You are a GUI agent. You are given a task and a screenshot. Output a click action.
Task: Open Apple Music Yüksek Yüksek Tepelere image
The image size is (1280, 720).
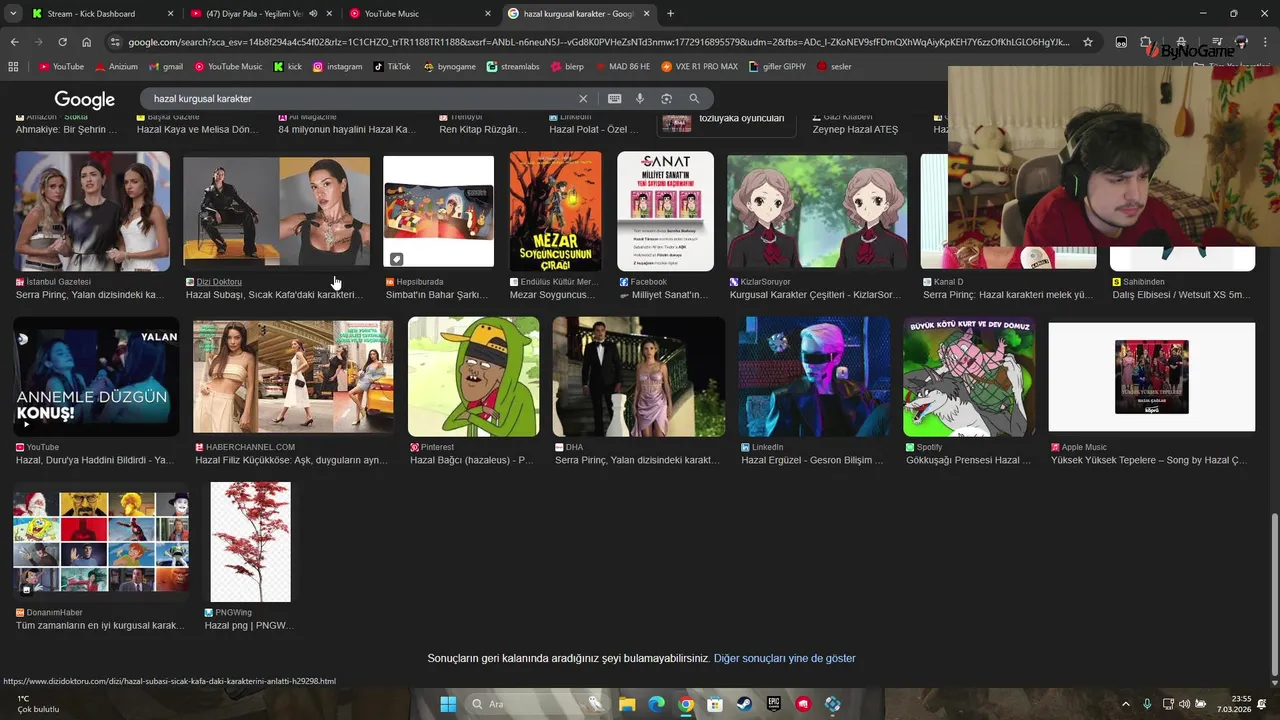(x=1152, y=377)
